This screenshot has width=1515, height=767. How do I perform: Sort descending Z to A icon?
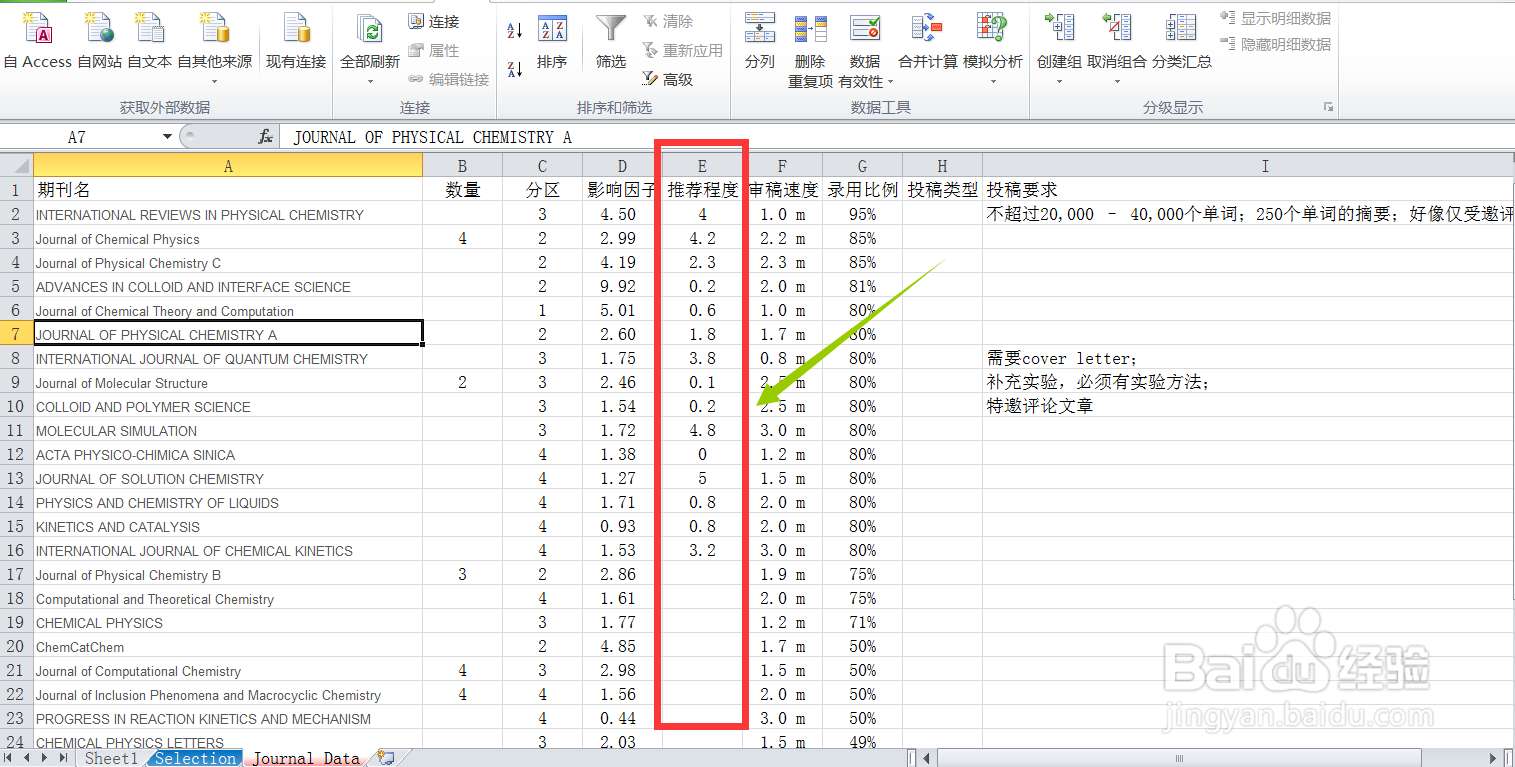click(x=515, y=69)
